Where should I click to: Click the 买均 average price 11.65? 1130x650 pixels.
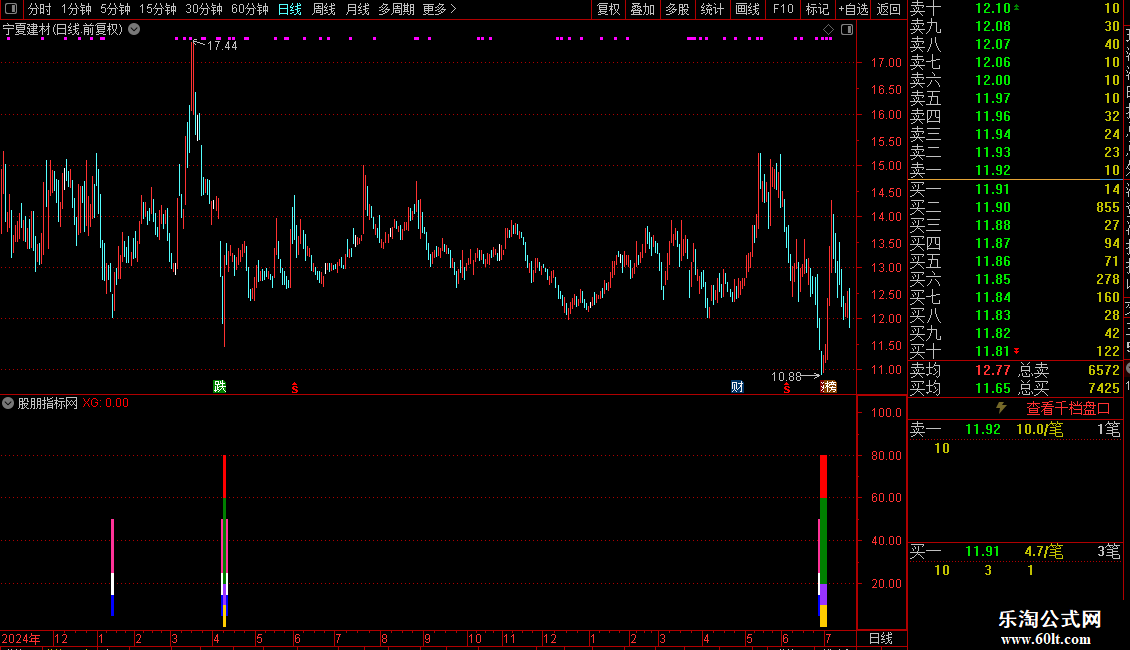click(992, 388)
